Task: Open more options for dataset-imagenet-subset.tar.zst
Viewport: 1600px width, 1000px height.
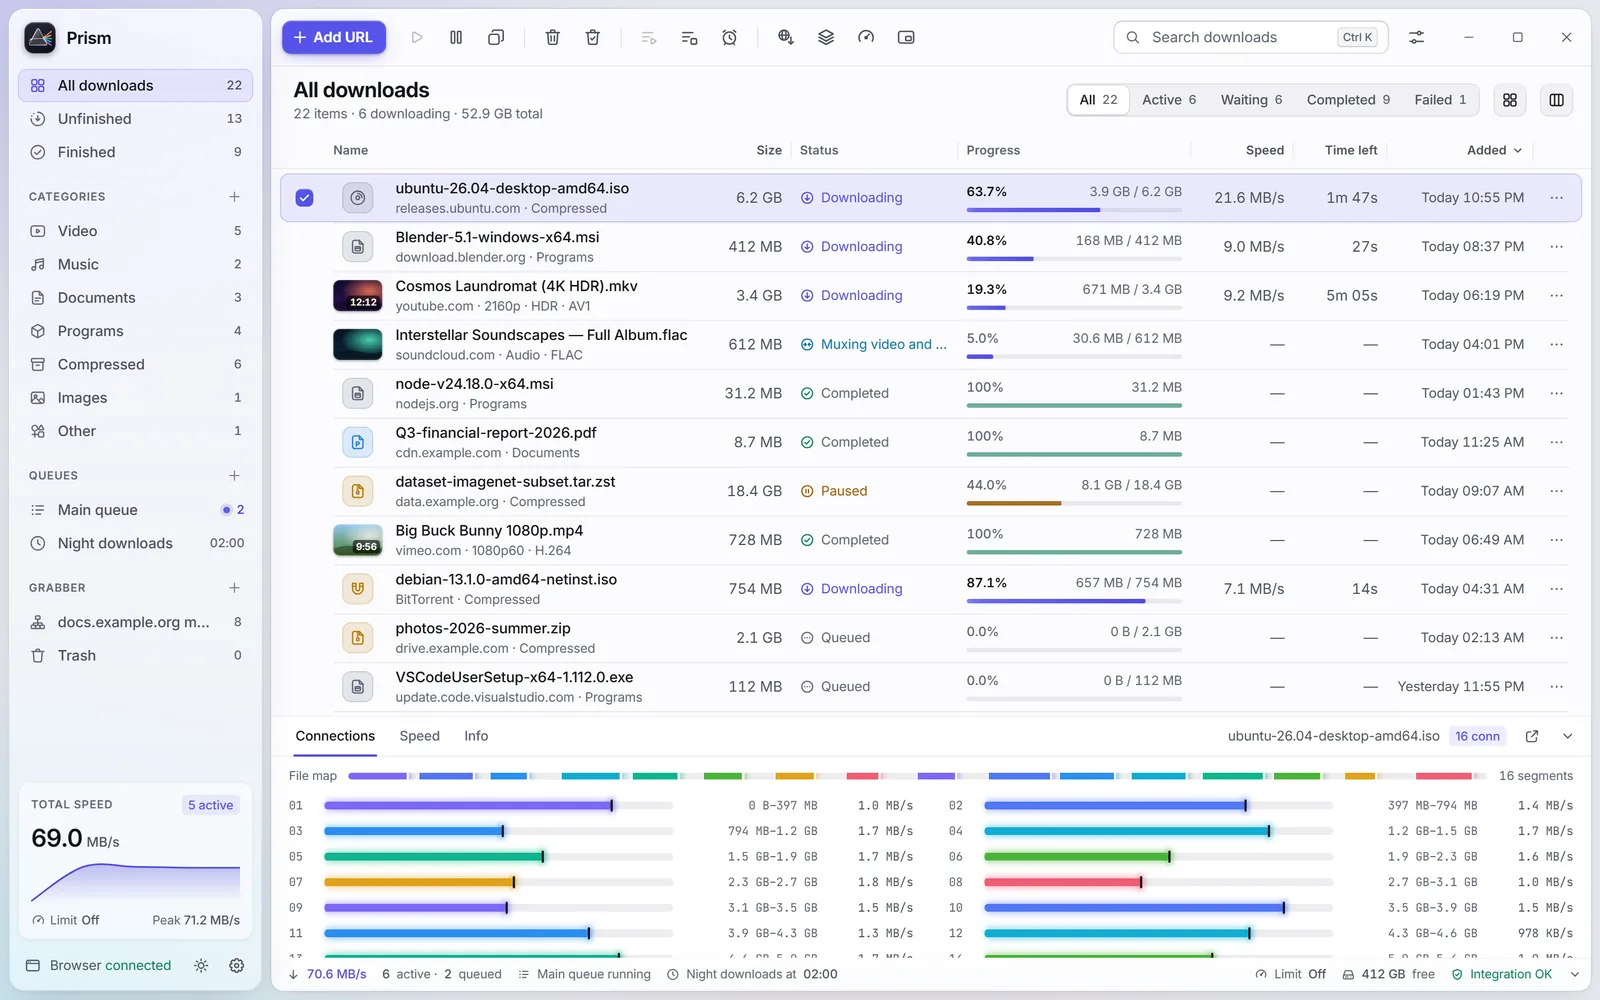Action: point(1557,491)
